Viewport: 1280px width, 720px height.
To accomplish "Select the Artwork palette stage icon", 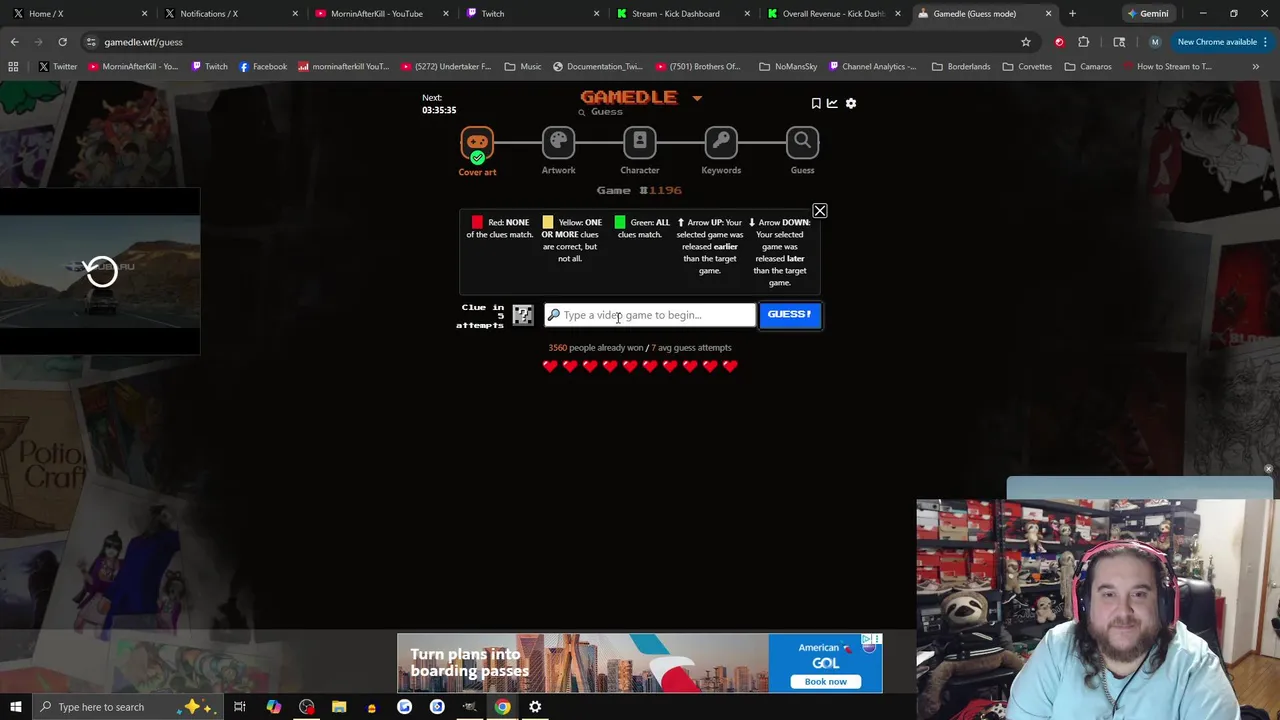I will 558,142.
